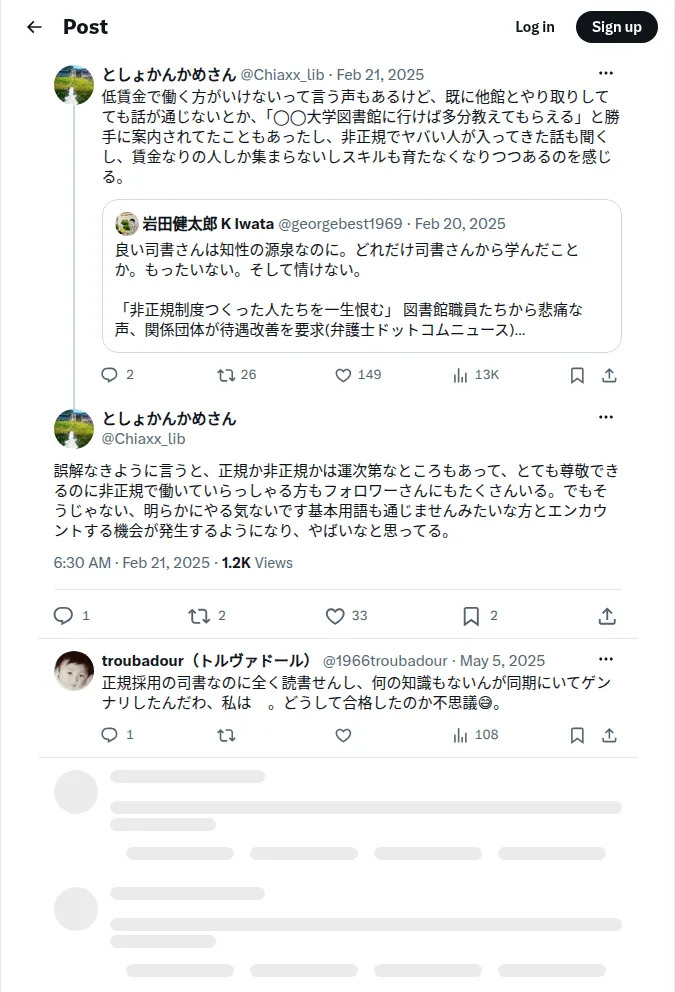Image resolution: width=675 pixels, height=992 pixels.
Task: Like the first post with 149 likes
Action: click(x=358, y=375)
